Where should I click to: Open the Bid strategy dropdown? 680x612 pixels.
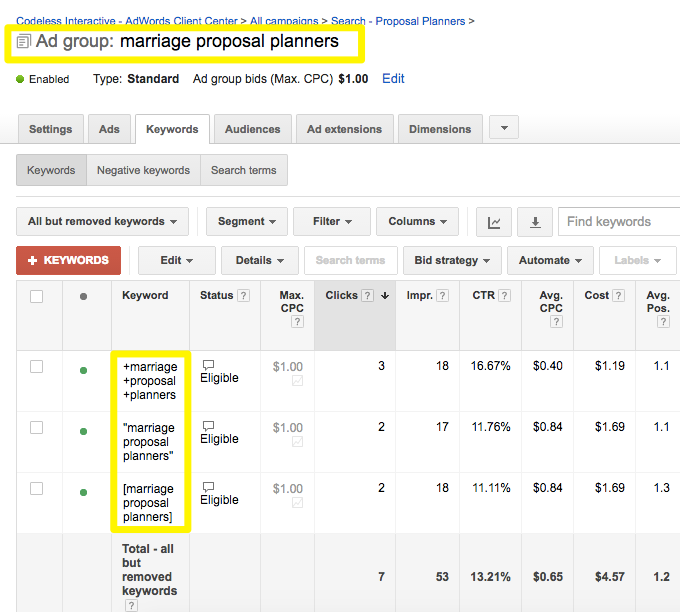point(452,260)
